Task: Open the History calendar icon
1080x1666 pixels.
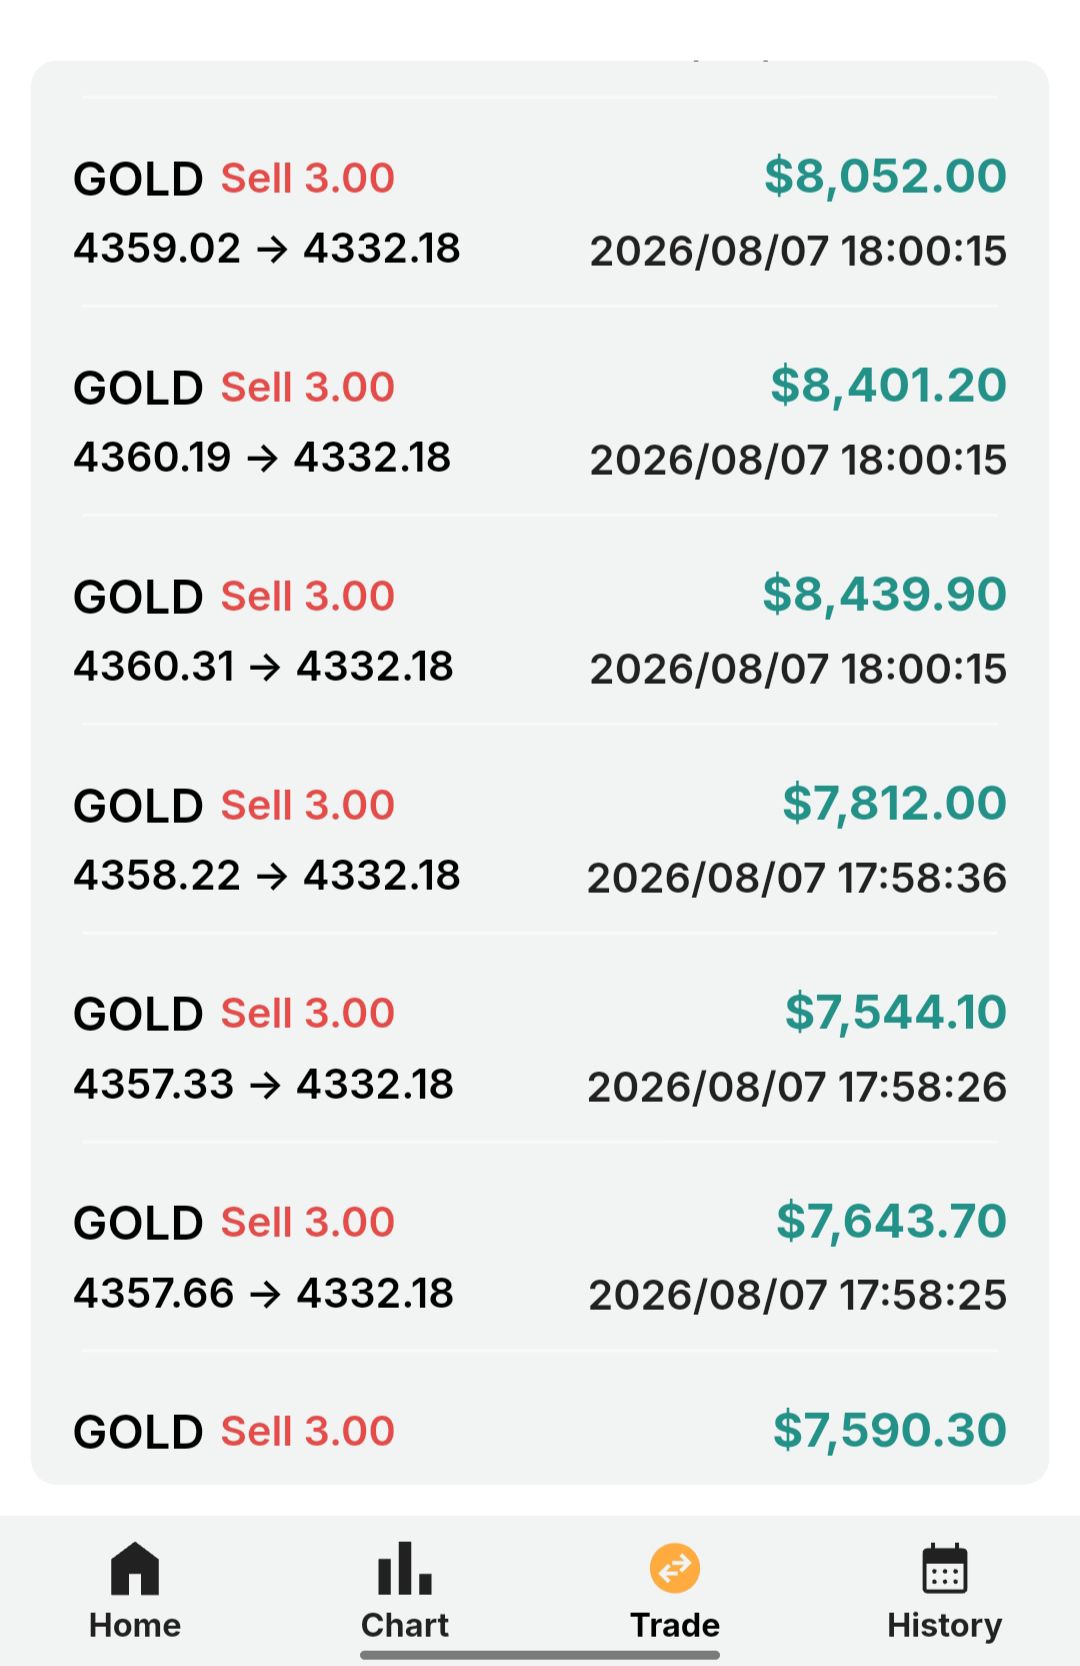Action: coord(945,1568)
